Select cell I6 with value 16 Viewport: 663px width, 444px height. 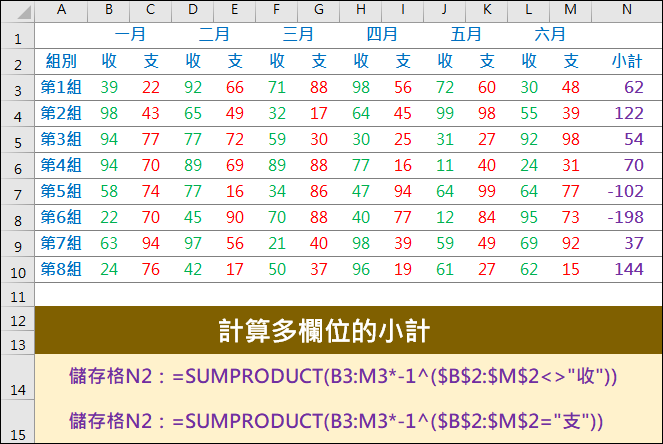[x=403, y=165]
